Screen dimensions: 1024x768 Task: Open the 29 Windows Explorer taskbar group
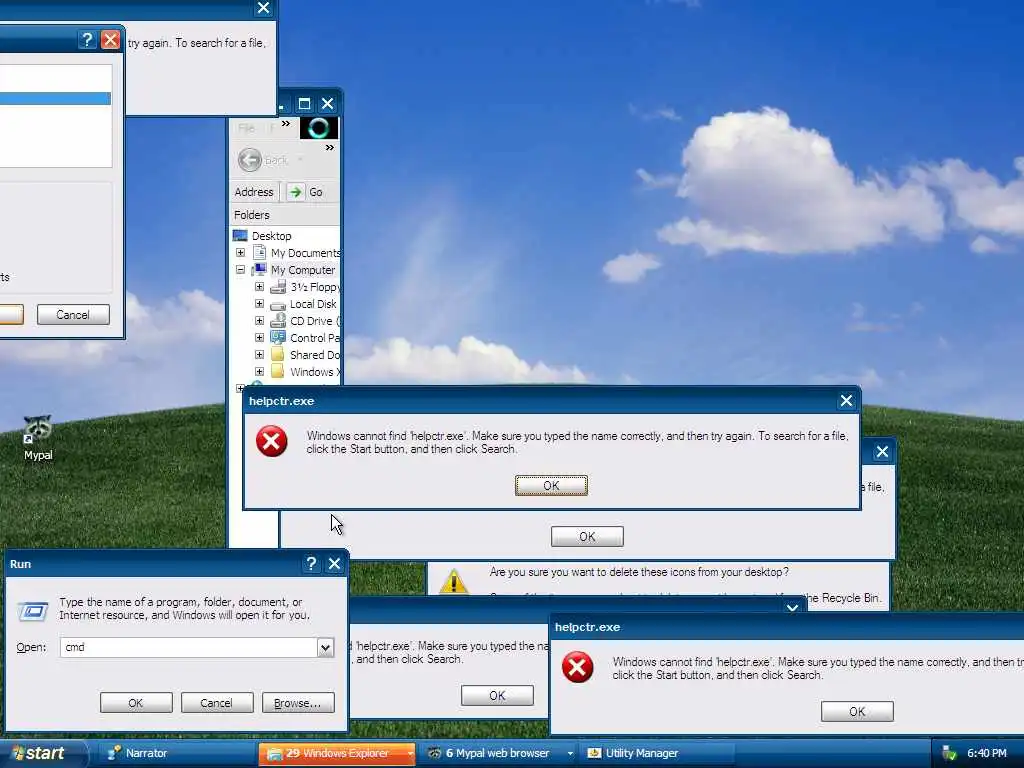pos(337,754)
